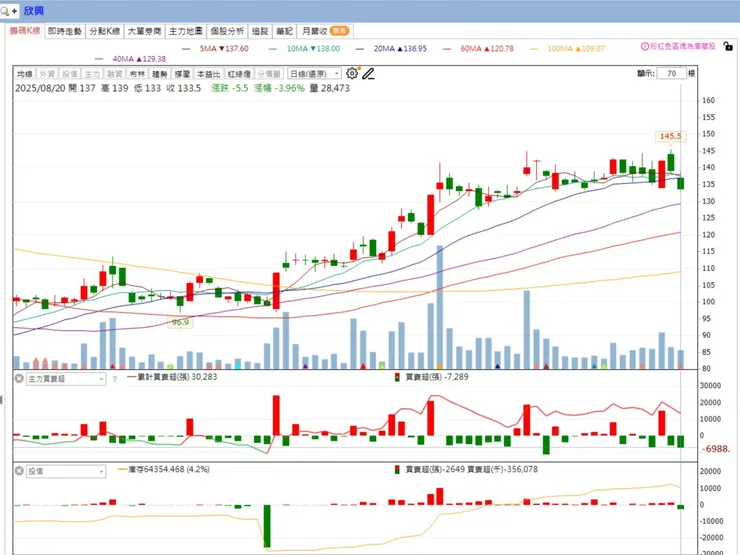
Task: Click the 40MA 129.38 legend entry
Action: point(131,59)
